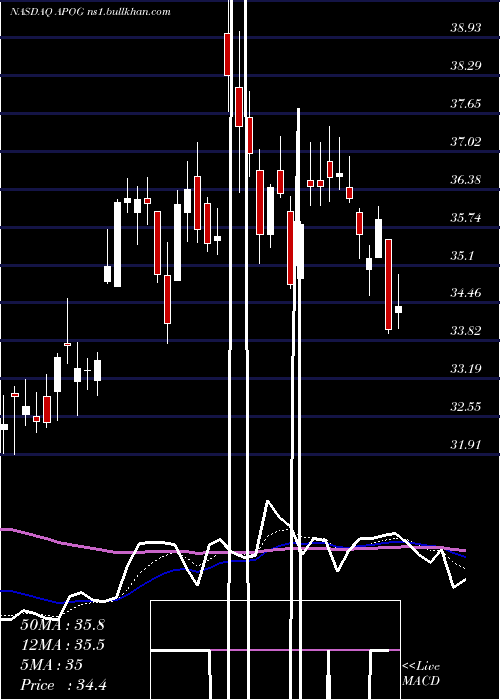Image resolution: width=500 pixels, height=700 pixels.
Task: Click the NASDAQ APOG ns1.bullkhan.com header text
Action: pos(90,12)
